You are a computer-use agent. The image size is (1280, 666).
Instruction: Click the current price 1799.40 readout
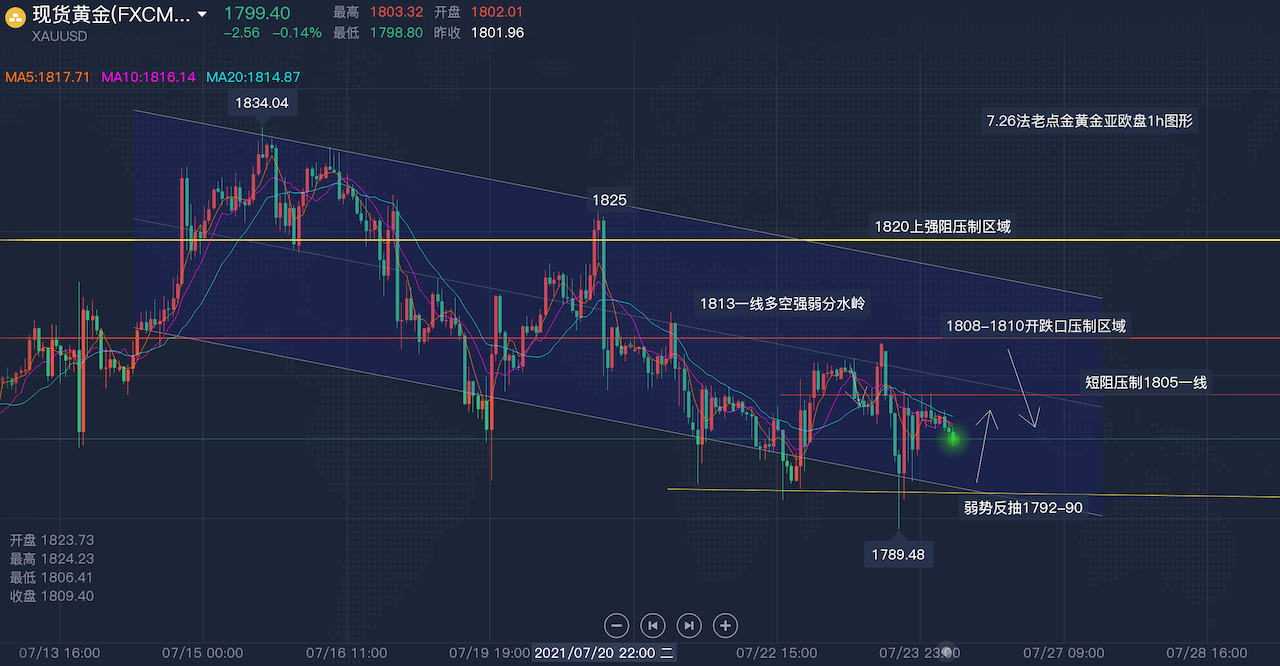pyautogui.click(x=256, y=13)
